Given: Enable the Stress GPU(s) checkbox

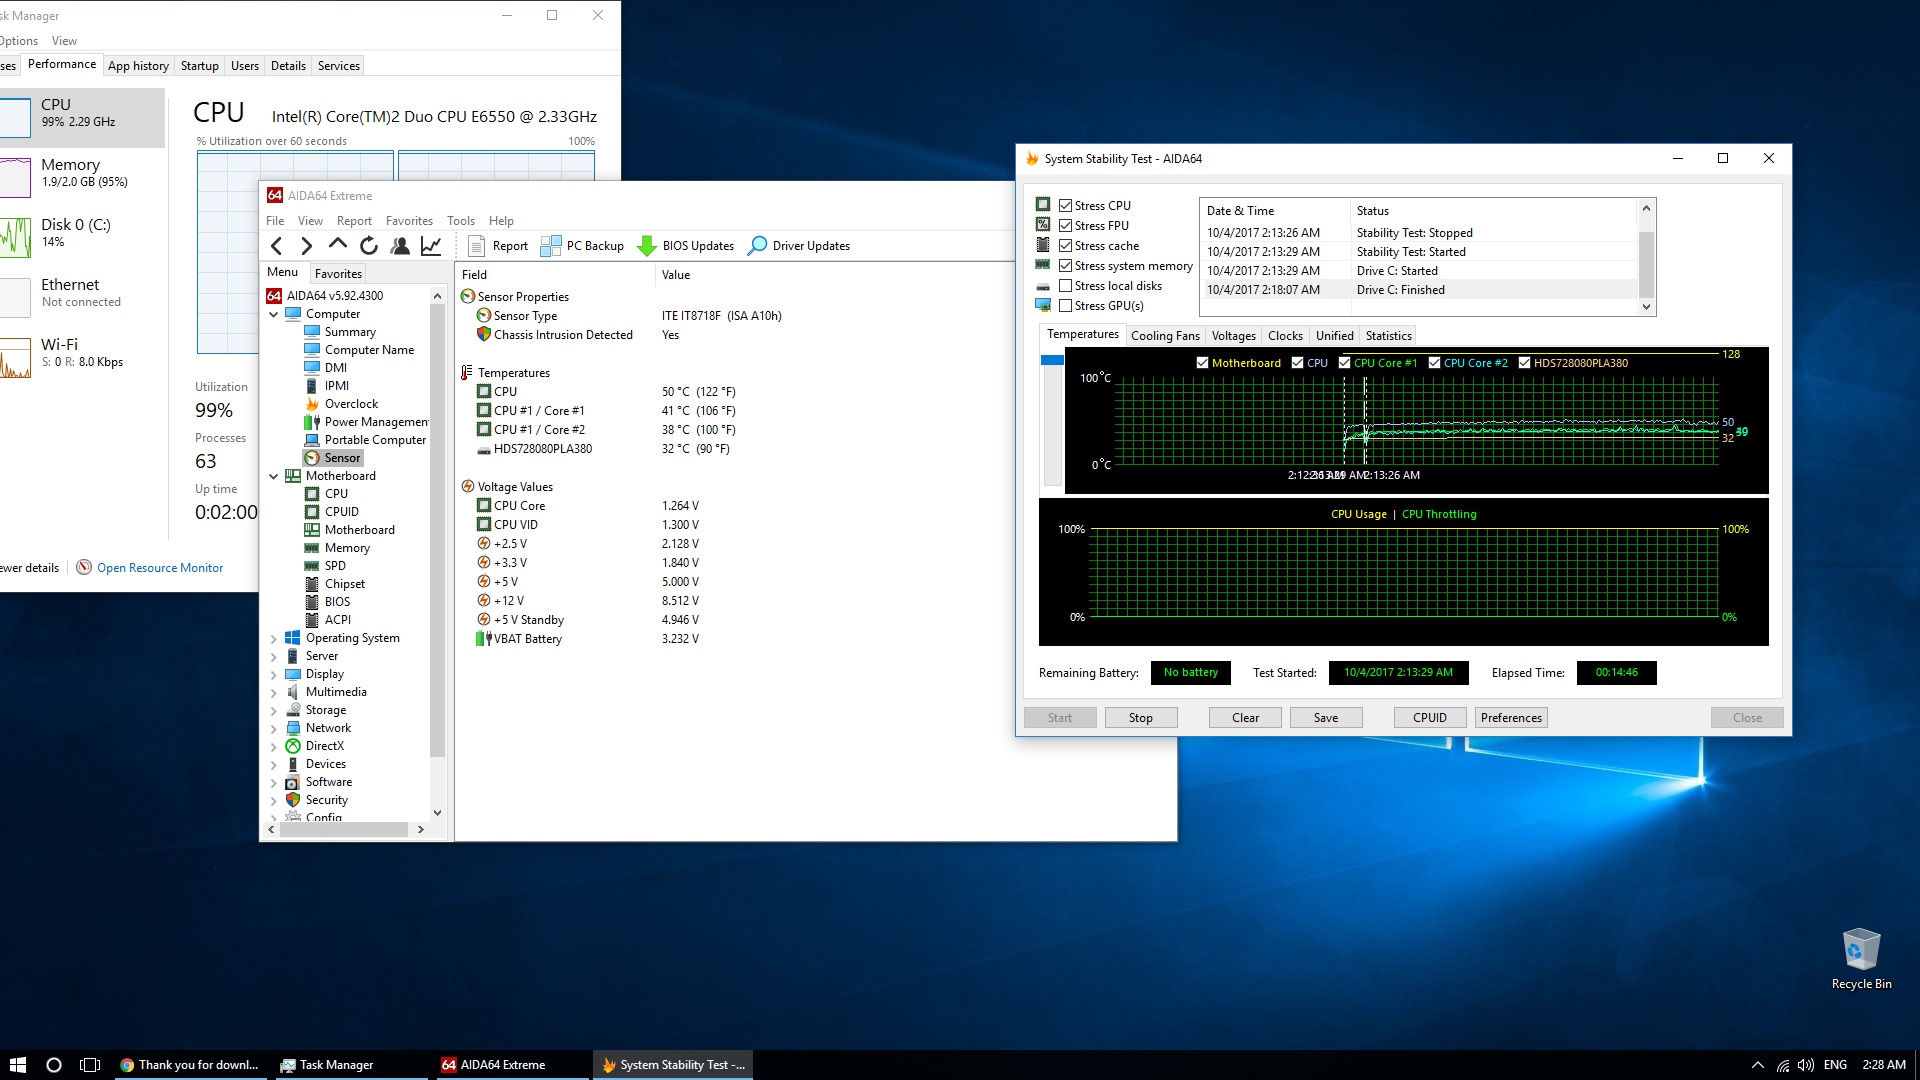Looking at the screenshot, I should [x=1066, y=306].
